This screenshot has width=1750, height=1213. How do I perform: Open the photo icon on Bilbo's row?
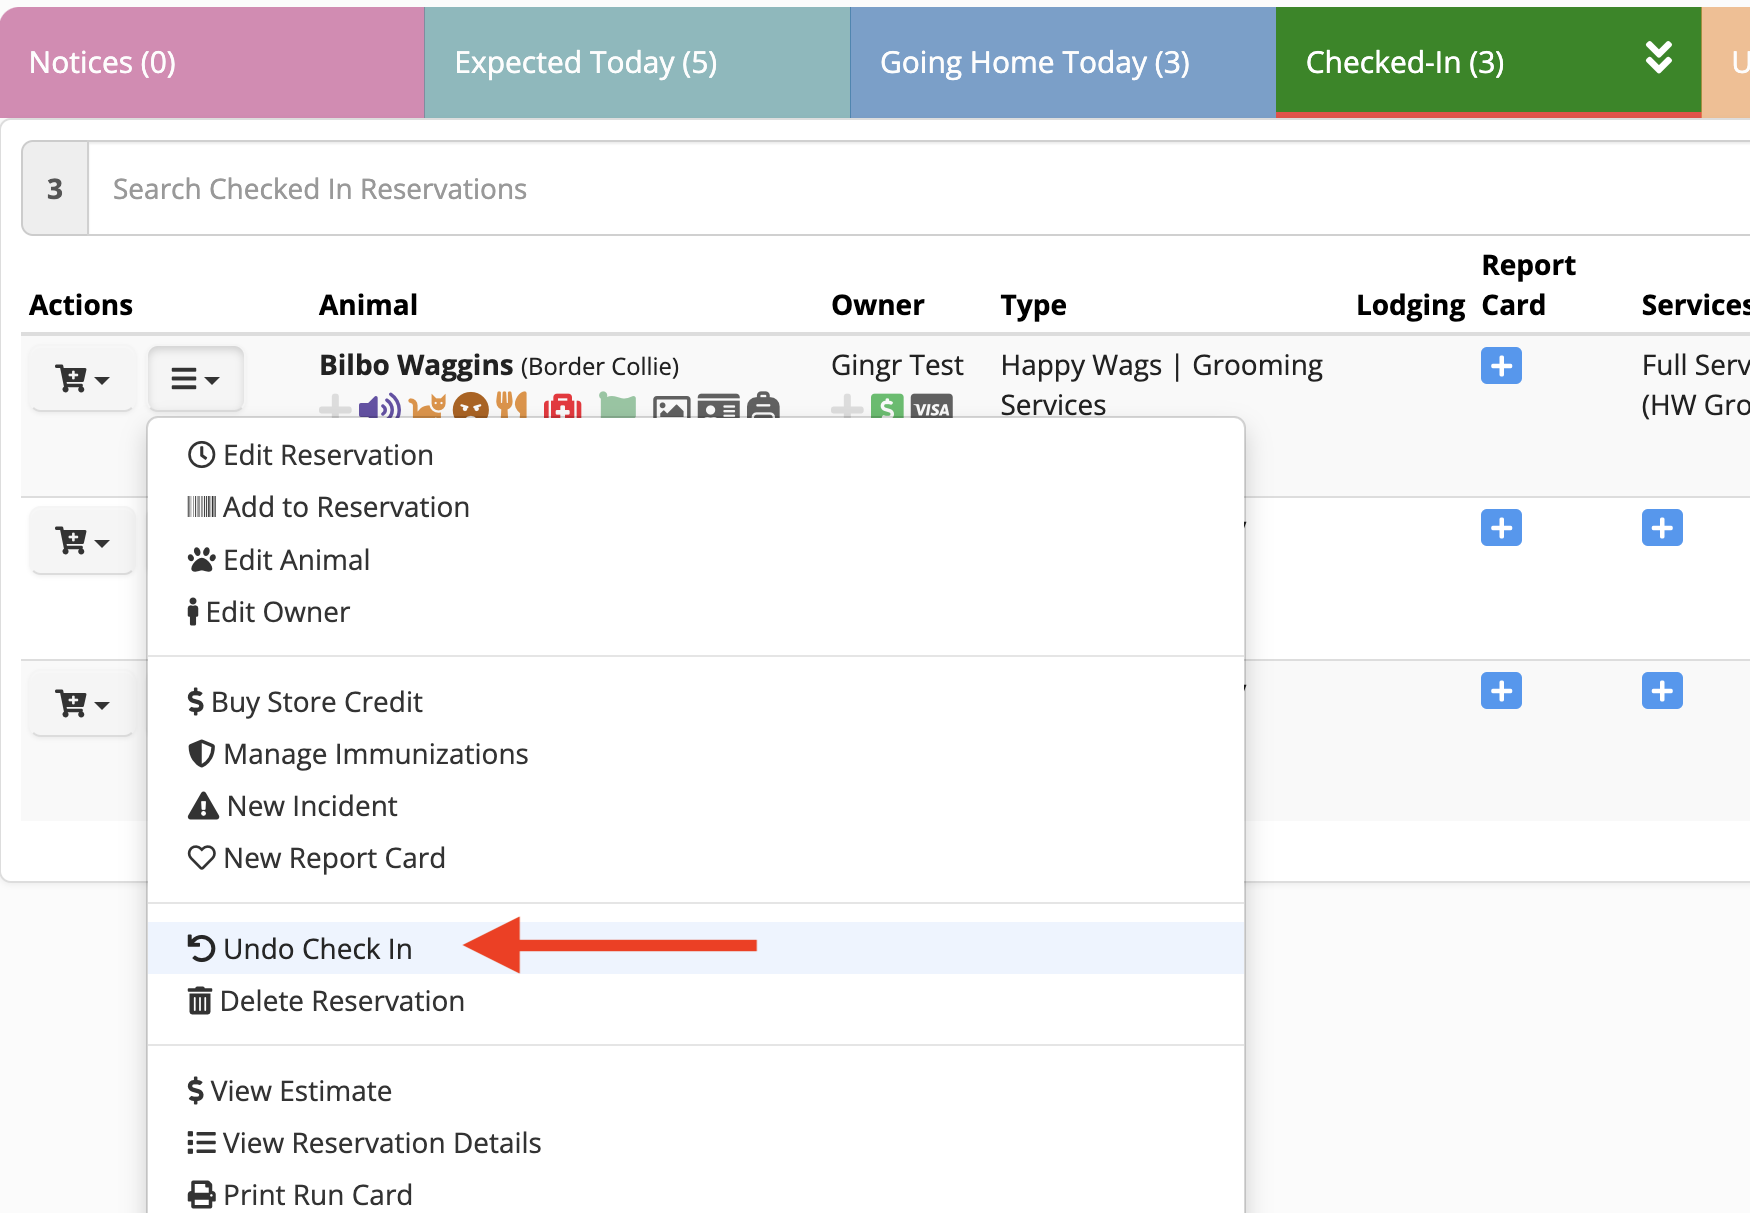pyautogui.click(x=672, y=408)
